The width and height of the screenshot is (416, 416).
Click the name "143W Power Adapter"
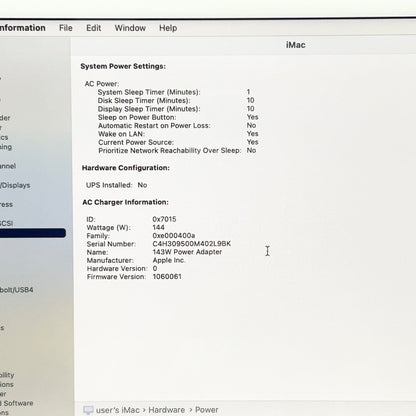(187, 252)
